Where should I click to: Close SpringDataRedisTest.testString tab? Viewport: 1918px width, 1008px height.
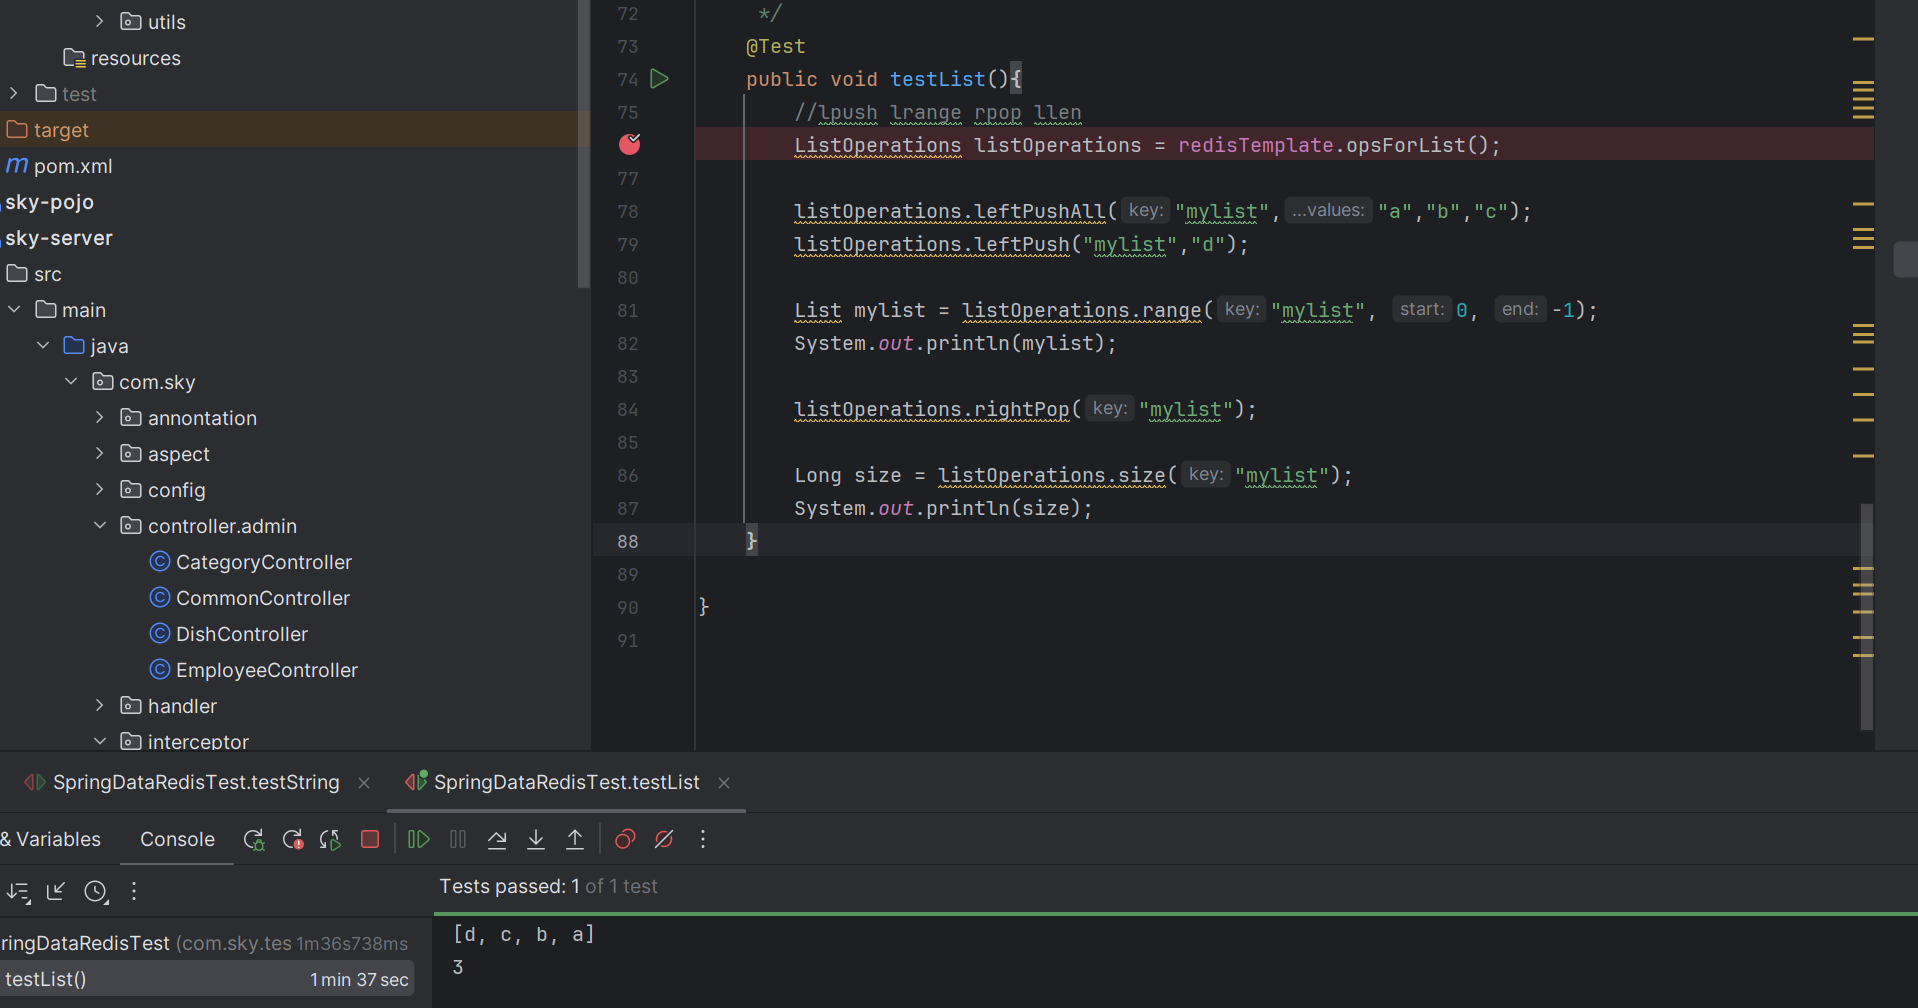coord(364,783)
